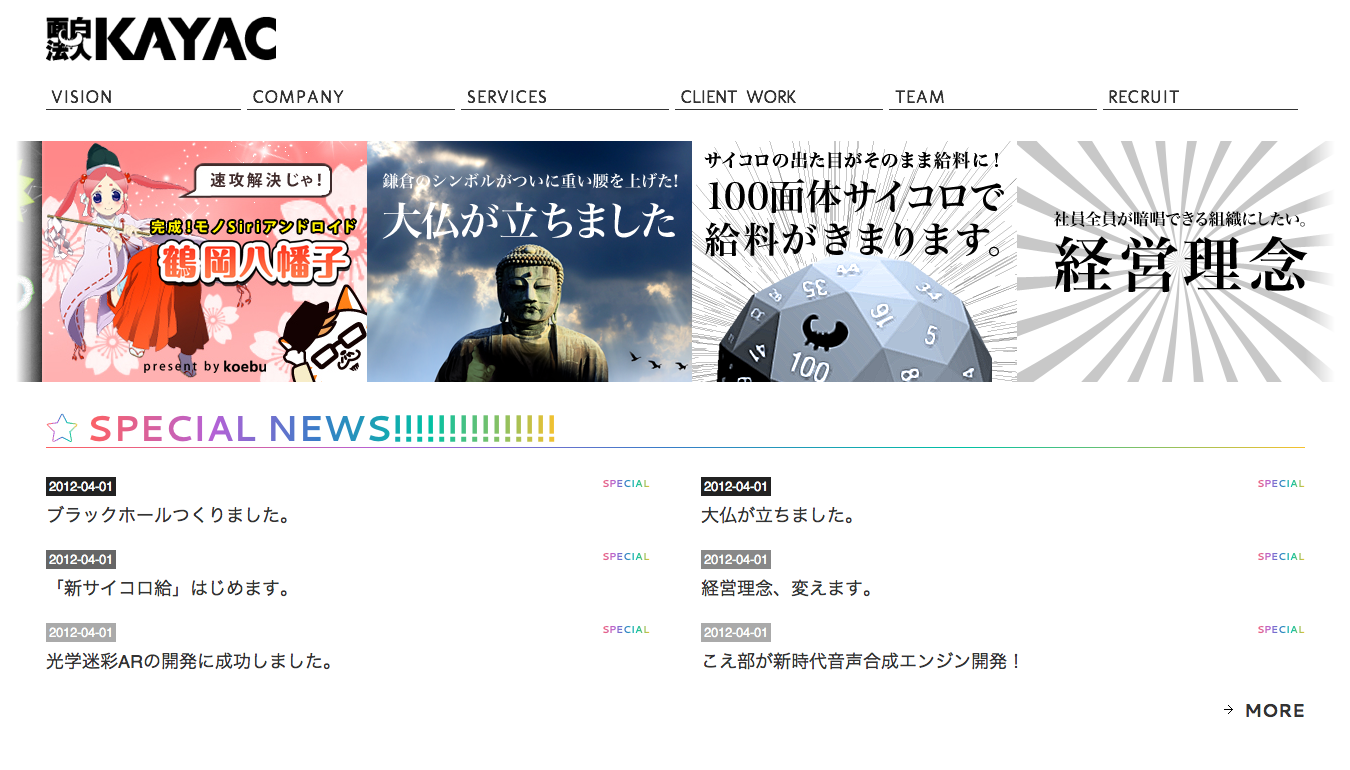This screenshot has width=1350, height=770.
Task: Open news 光学迷彩ARの開発に成功しました。
Action: coord(190,662)
